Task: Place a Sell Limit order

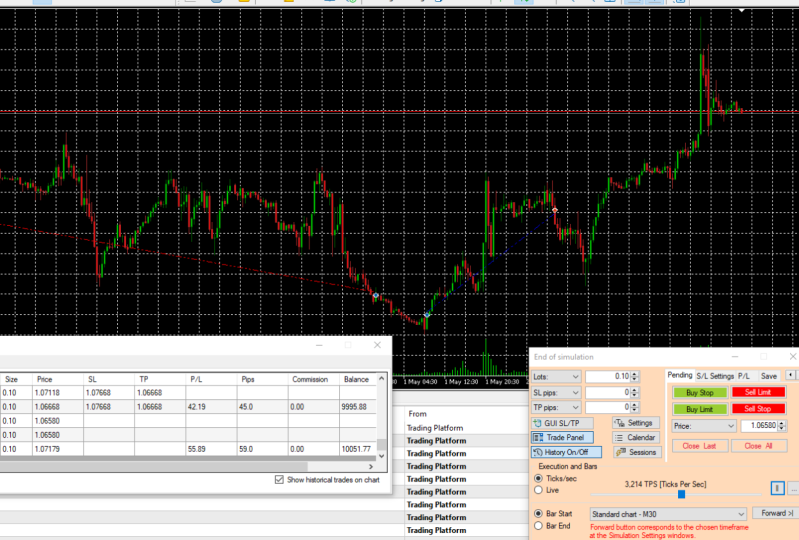Action: click(758, 392)
